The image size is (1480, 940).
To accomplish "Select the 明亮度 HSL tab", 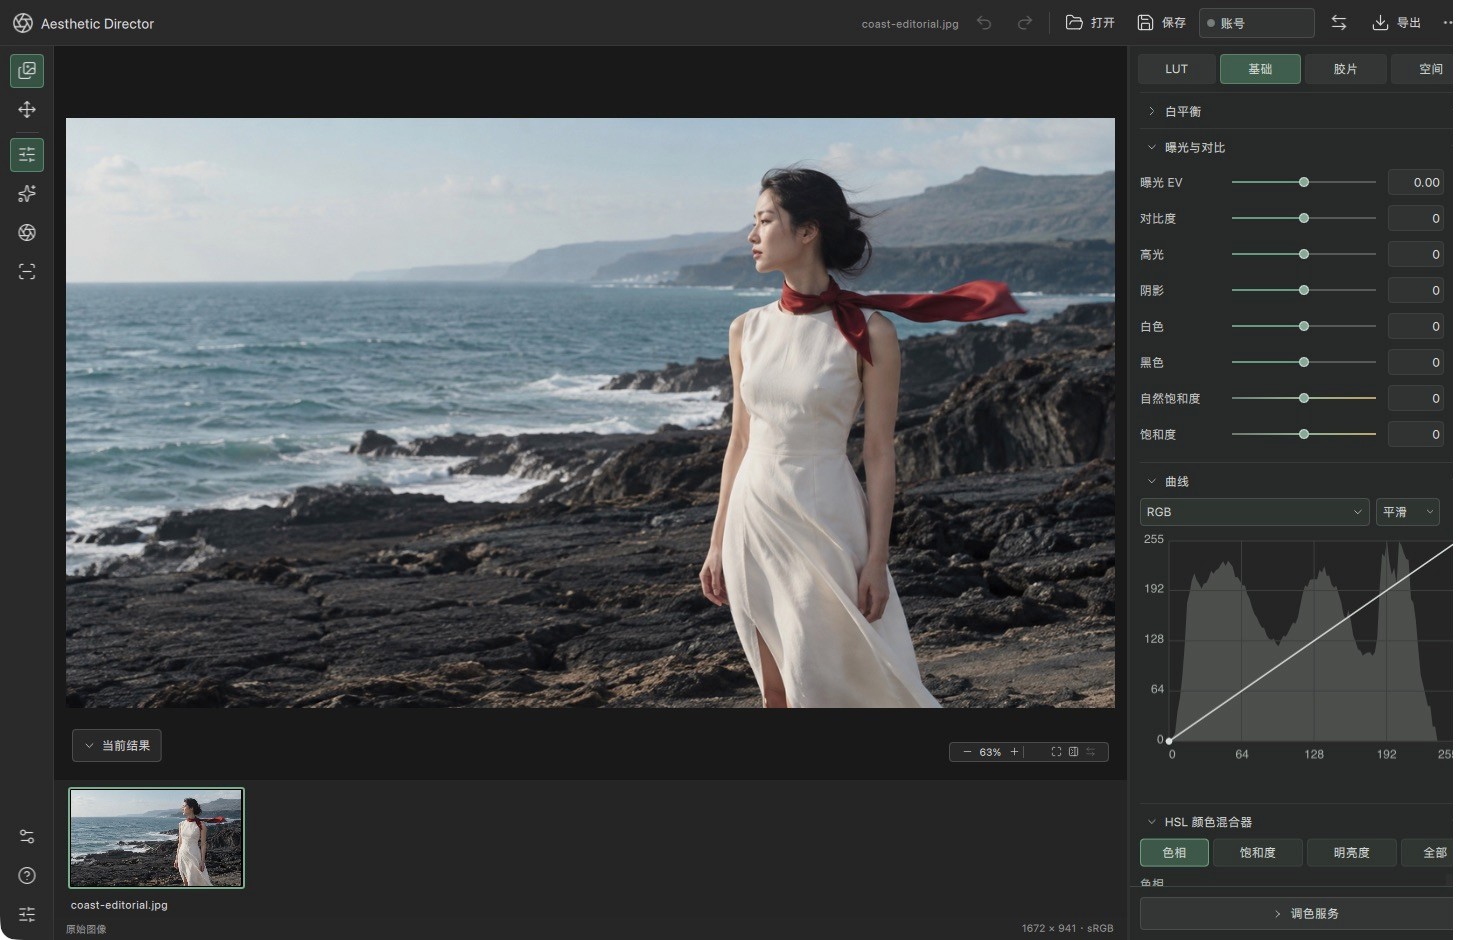I will tap(1352, 853).
